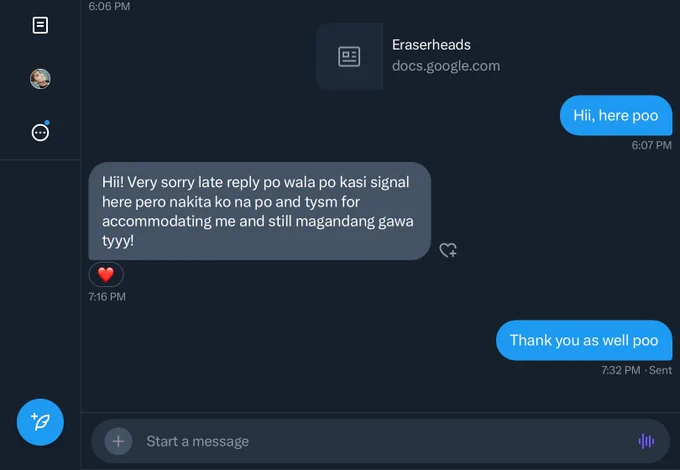Select the "Thank you as well poo" bubble
The width and height of the screenshot is (680, 470).
coord(584,340)
